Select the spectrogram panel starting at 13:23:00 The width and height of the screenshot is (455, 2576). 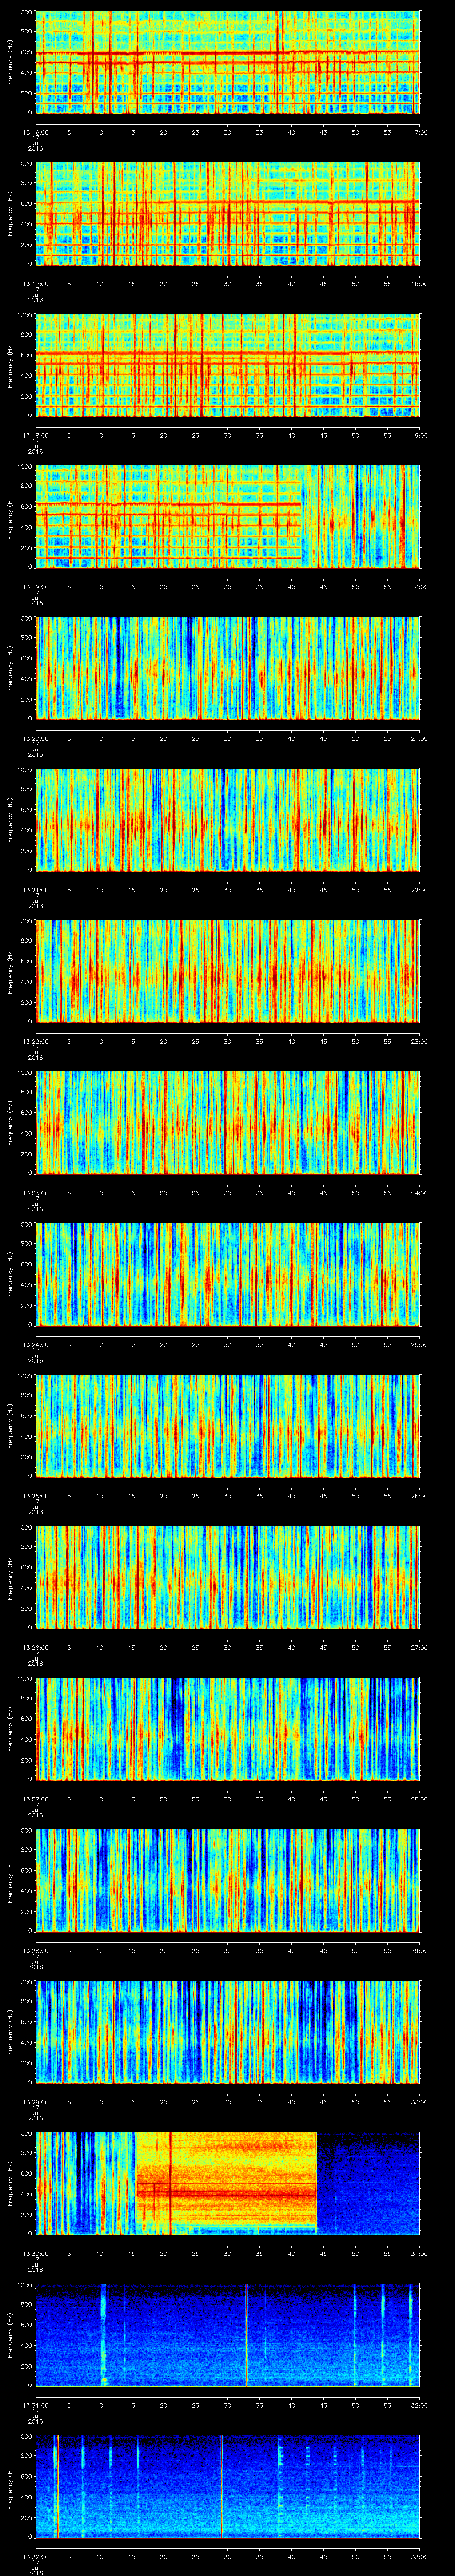pos(228,1123)
